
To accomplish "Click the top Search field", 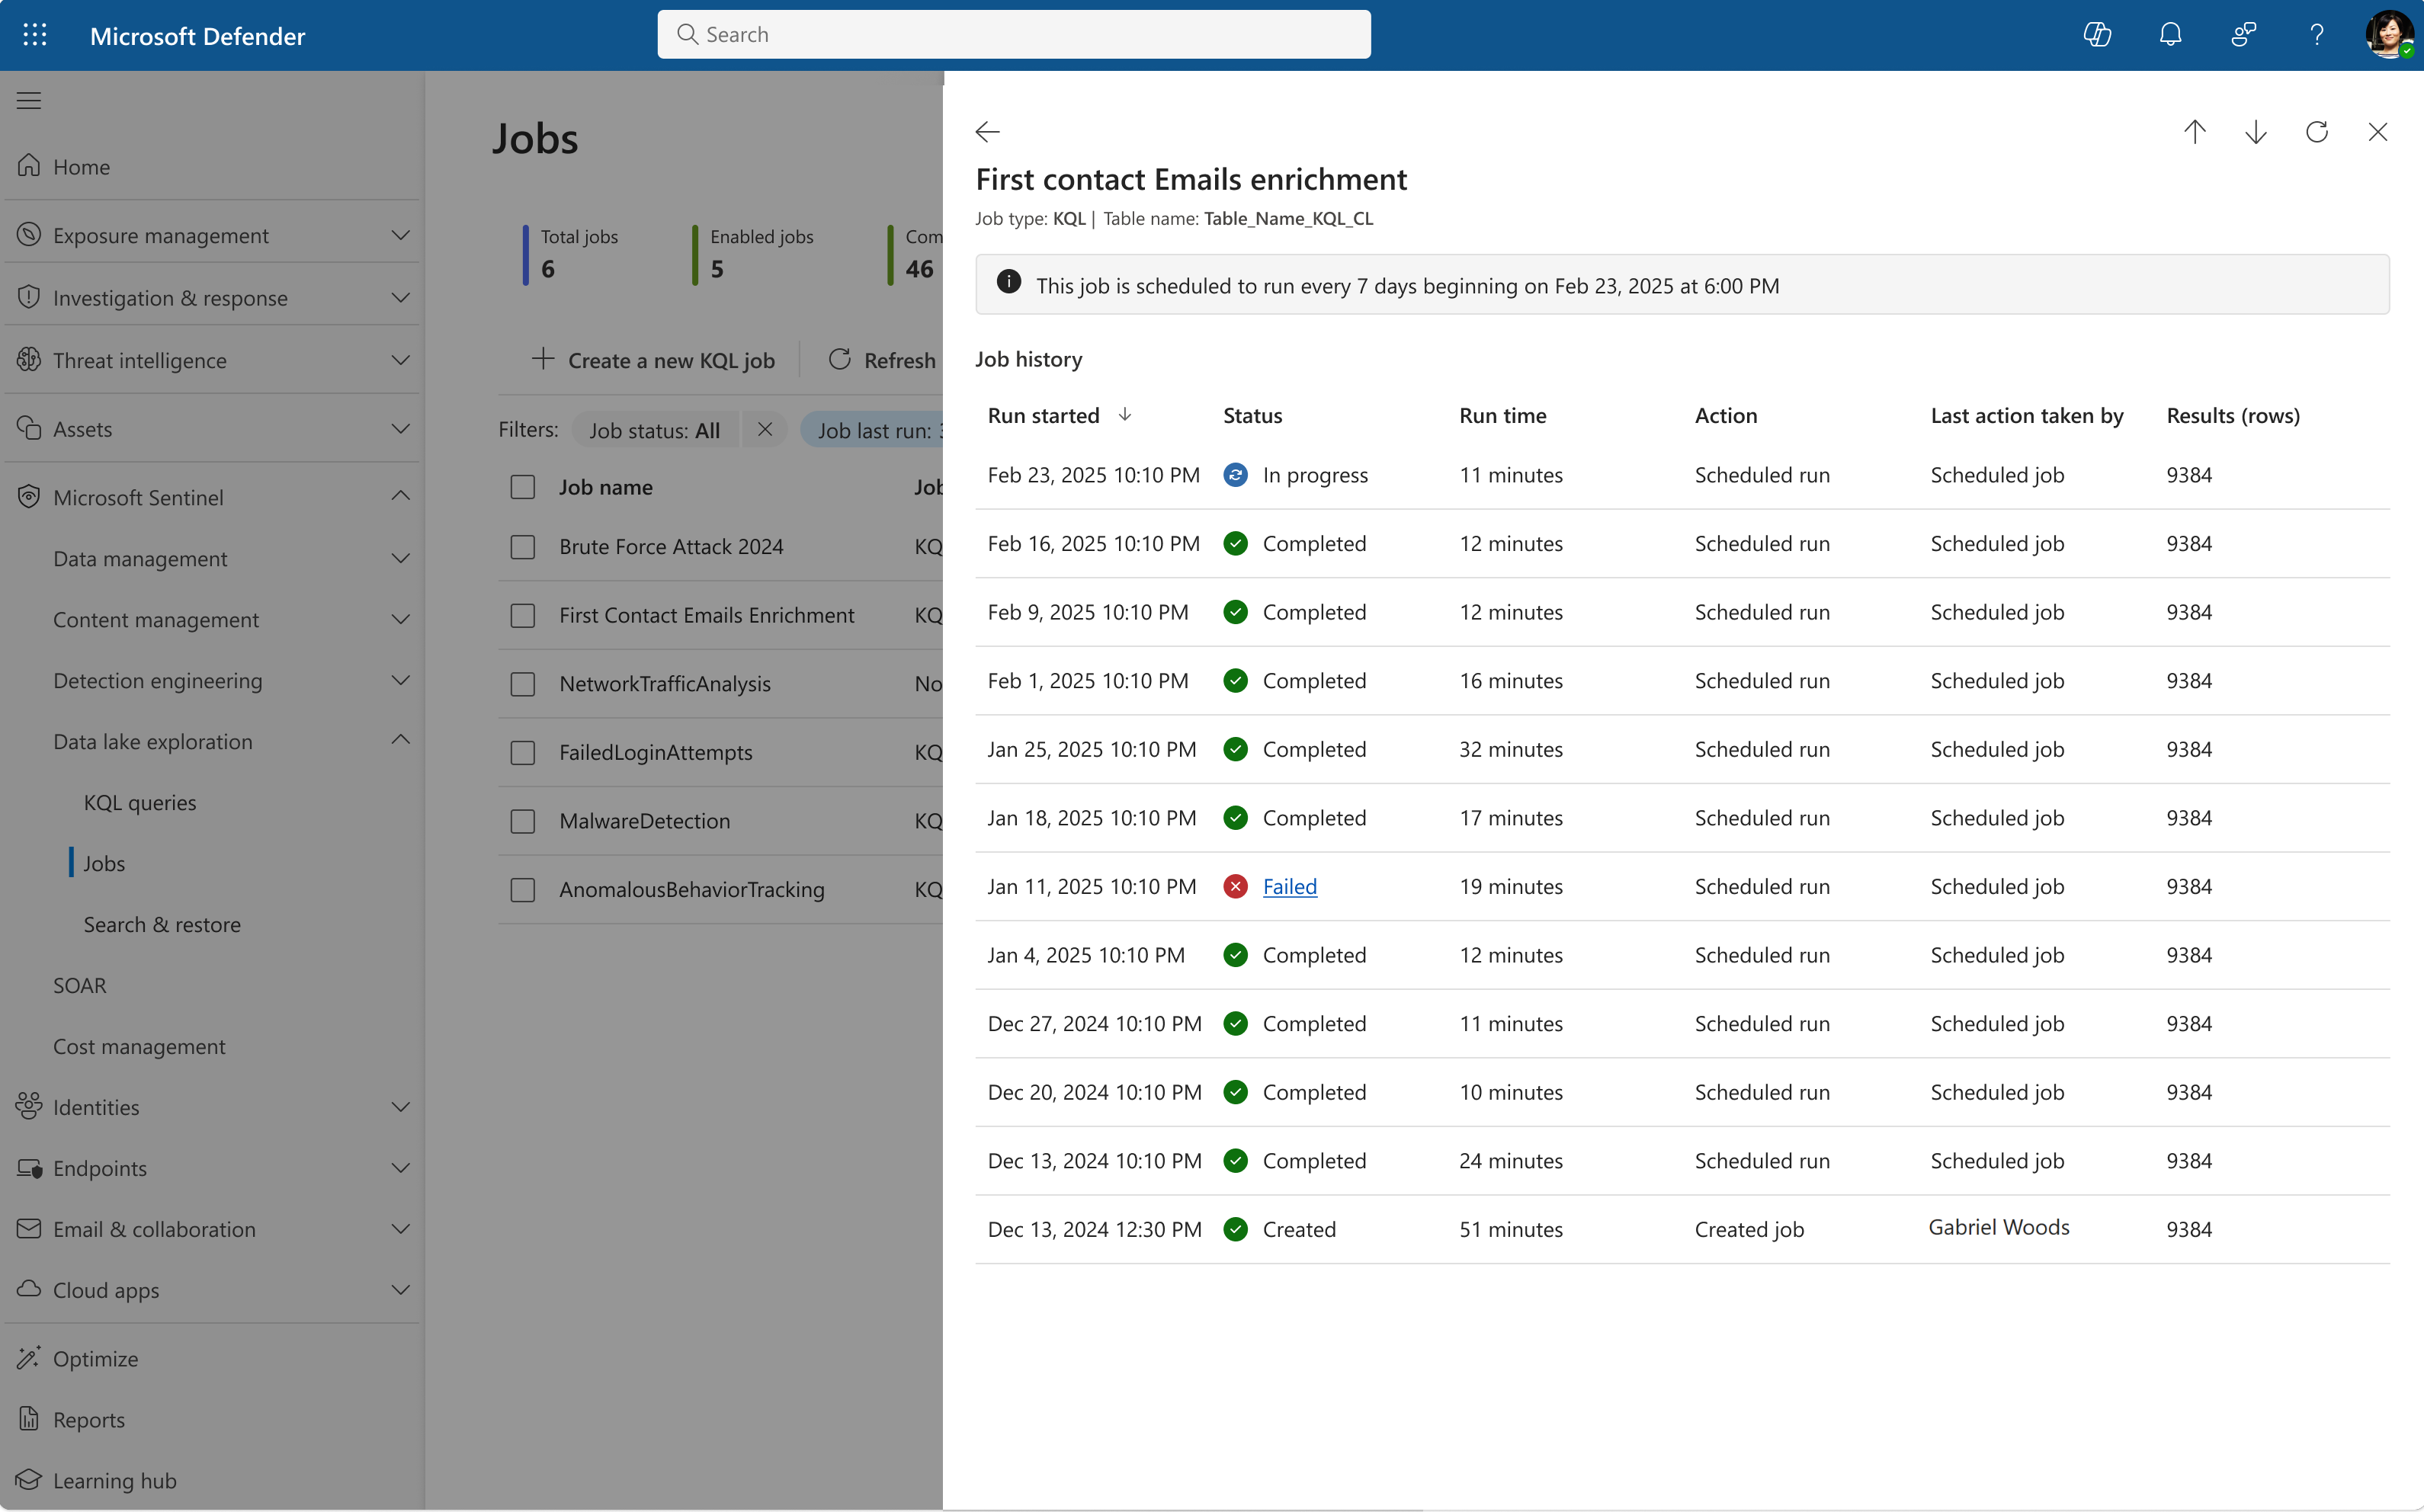I will pyautogui.click(x=1014, y=35).
